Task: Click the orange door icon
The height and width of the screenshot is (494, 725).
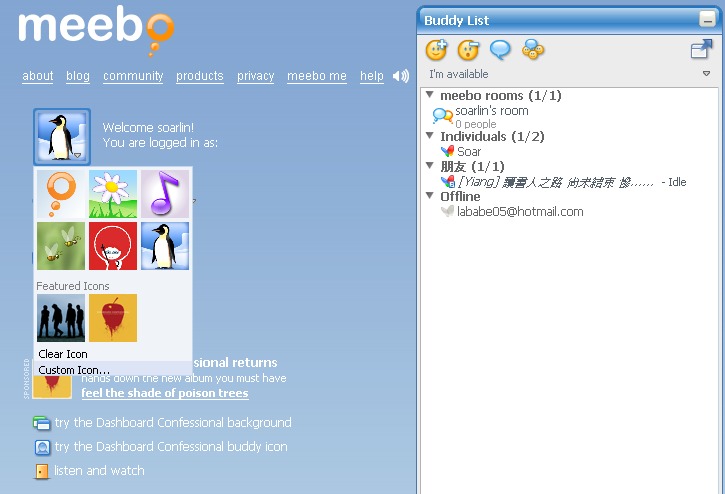Action: [x=42, y=471]
